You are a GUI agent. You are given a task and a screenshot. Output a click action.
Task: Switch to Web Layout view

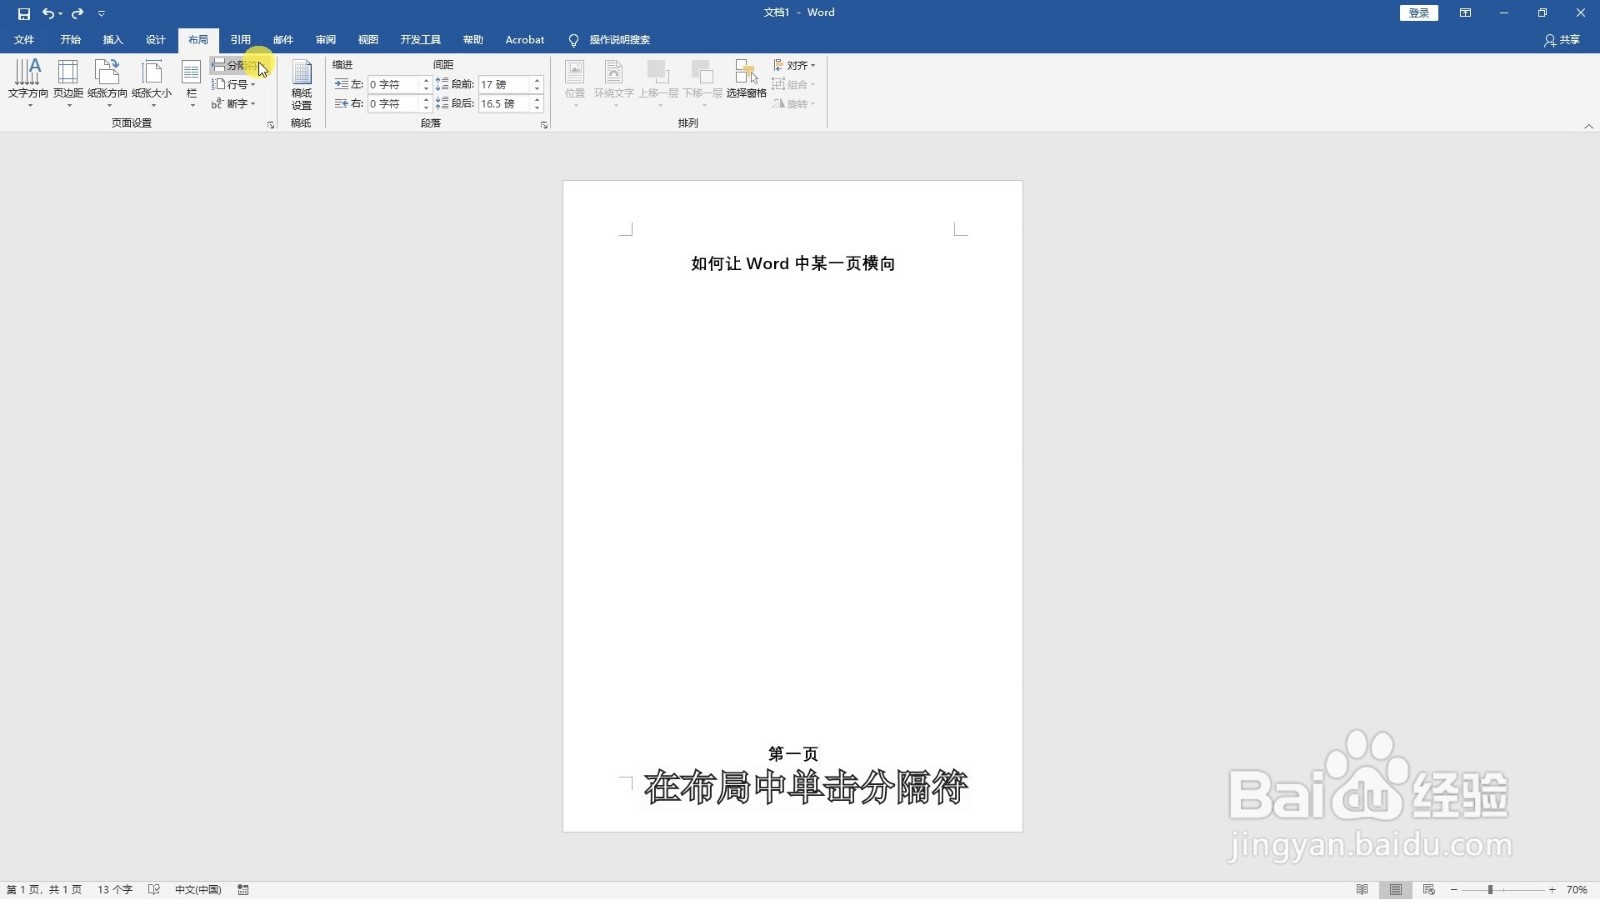(1429, 890)
